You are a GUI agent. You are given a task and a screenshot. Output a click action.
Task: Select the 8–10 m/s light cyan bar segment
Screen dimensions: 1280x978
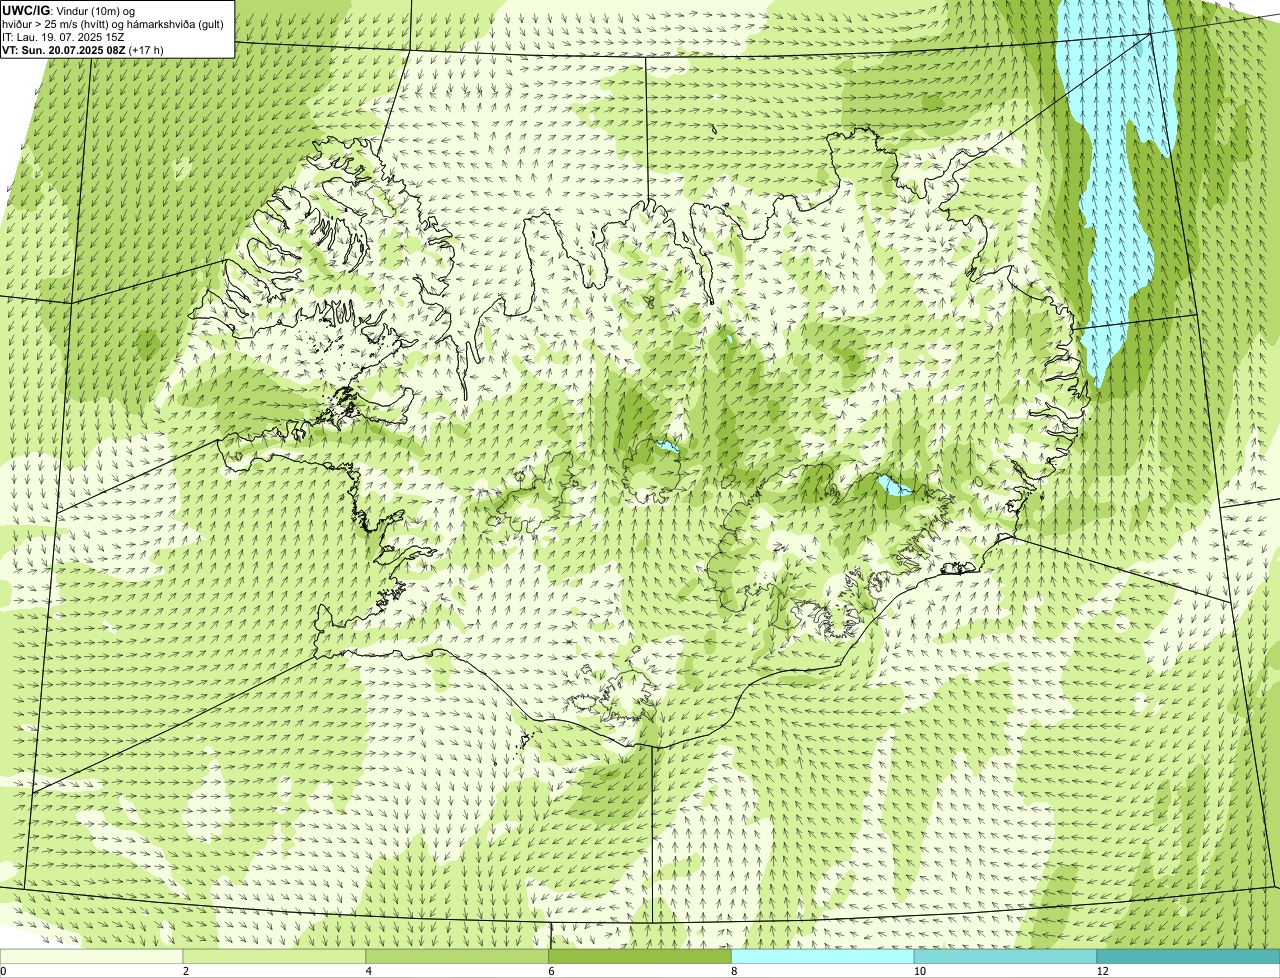pyautogui.click(x=823, y=957)
